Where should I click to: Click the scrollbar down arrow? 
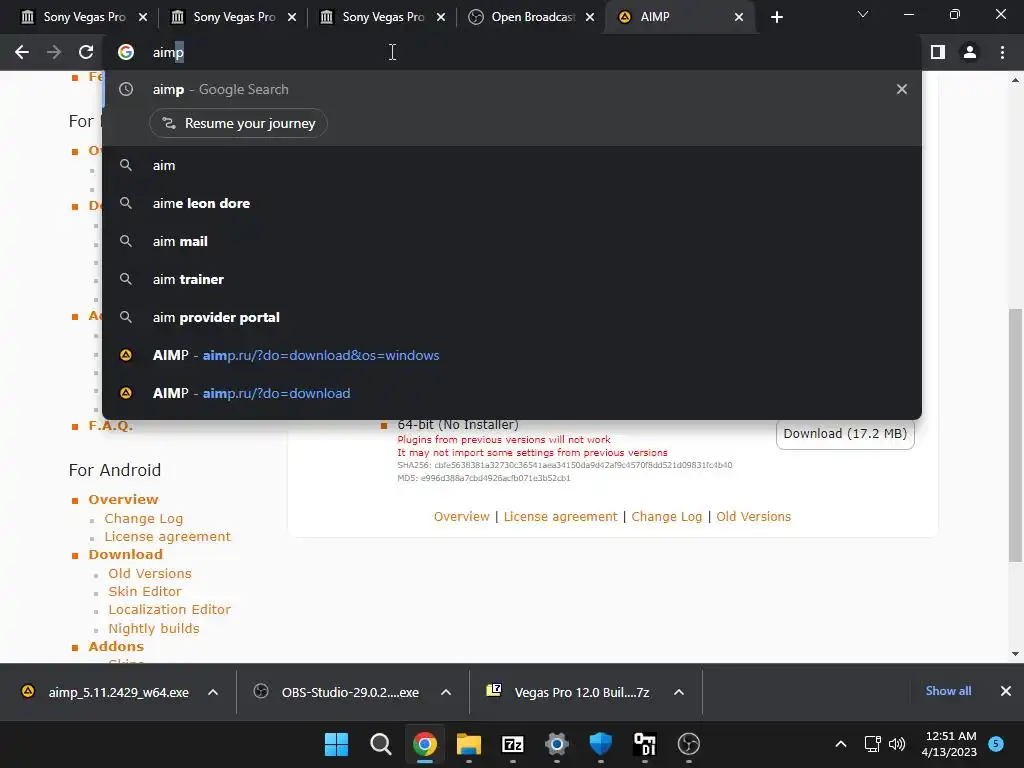click(x=1015, y=654)
